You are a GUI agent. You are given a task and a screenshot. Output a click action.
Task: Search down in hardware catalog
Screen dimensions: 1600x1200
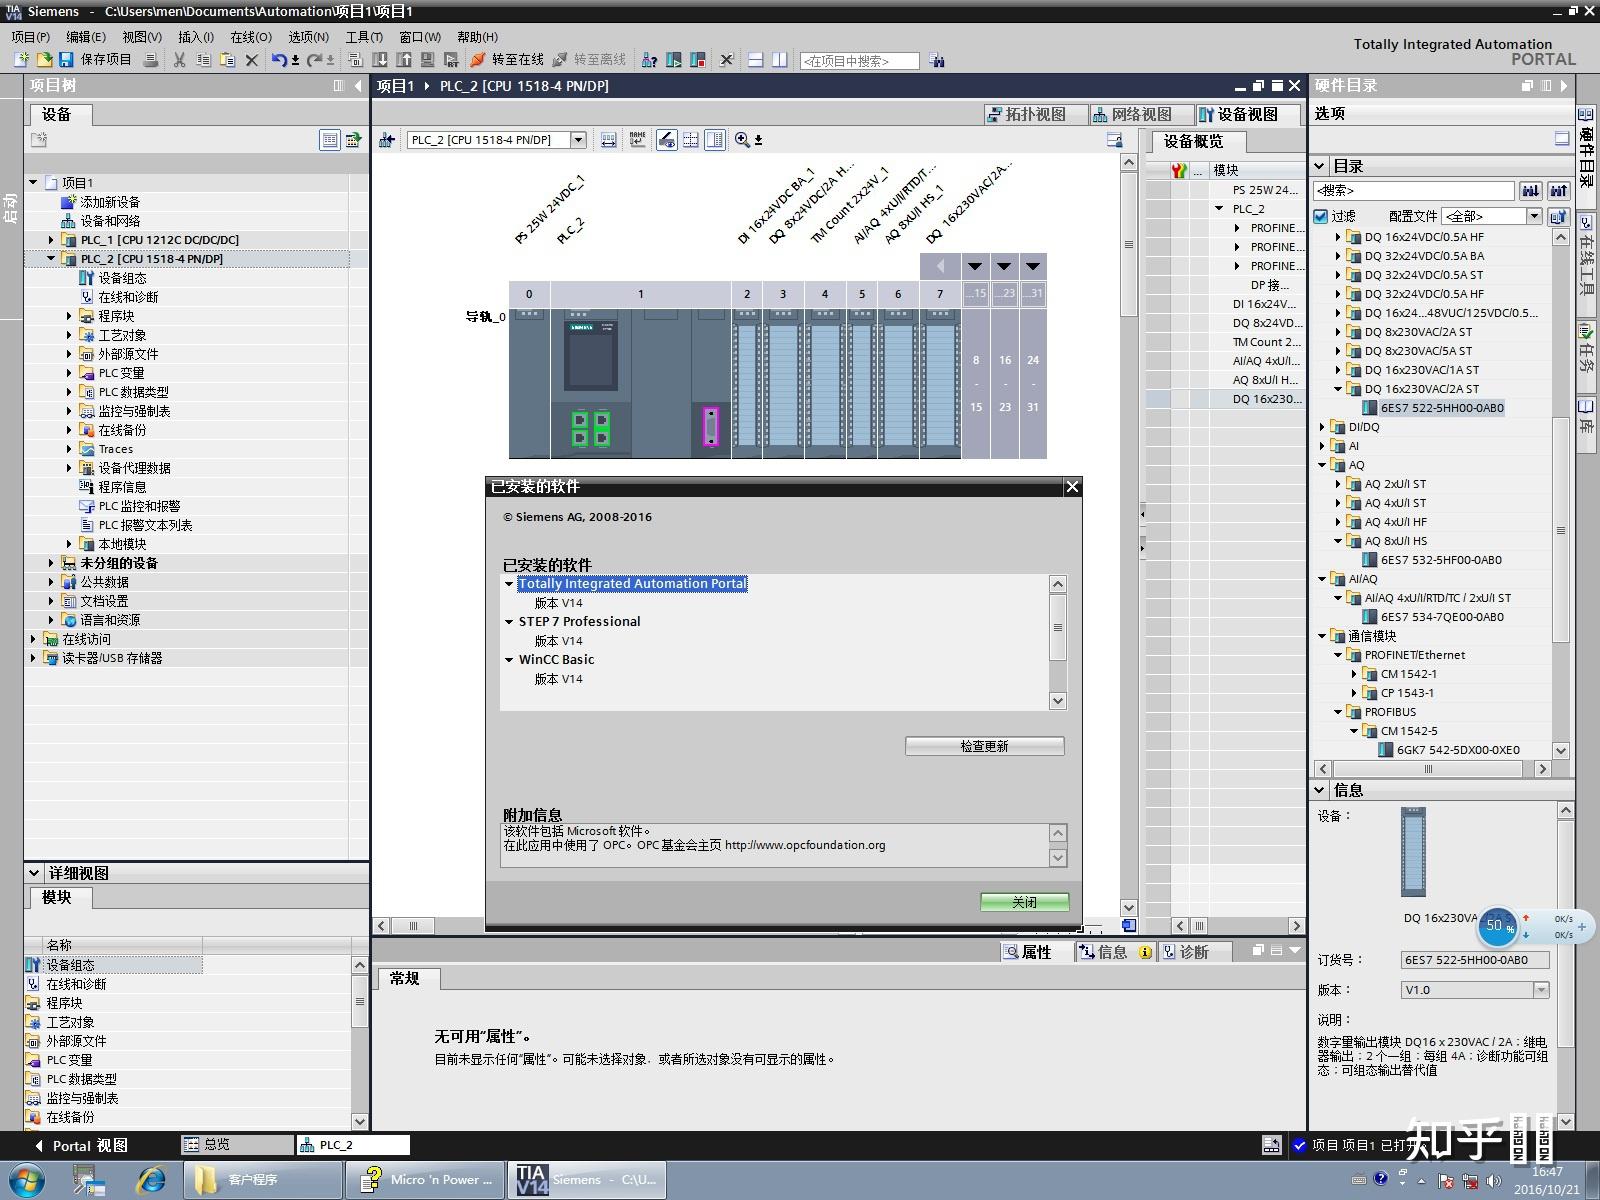(x=1531, y=190)
